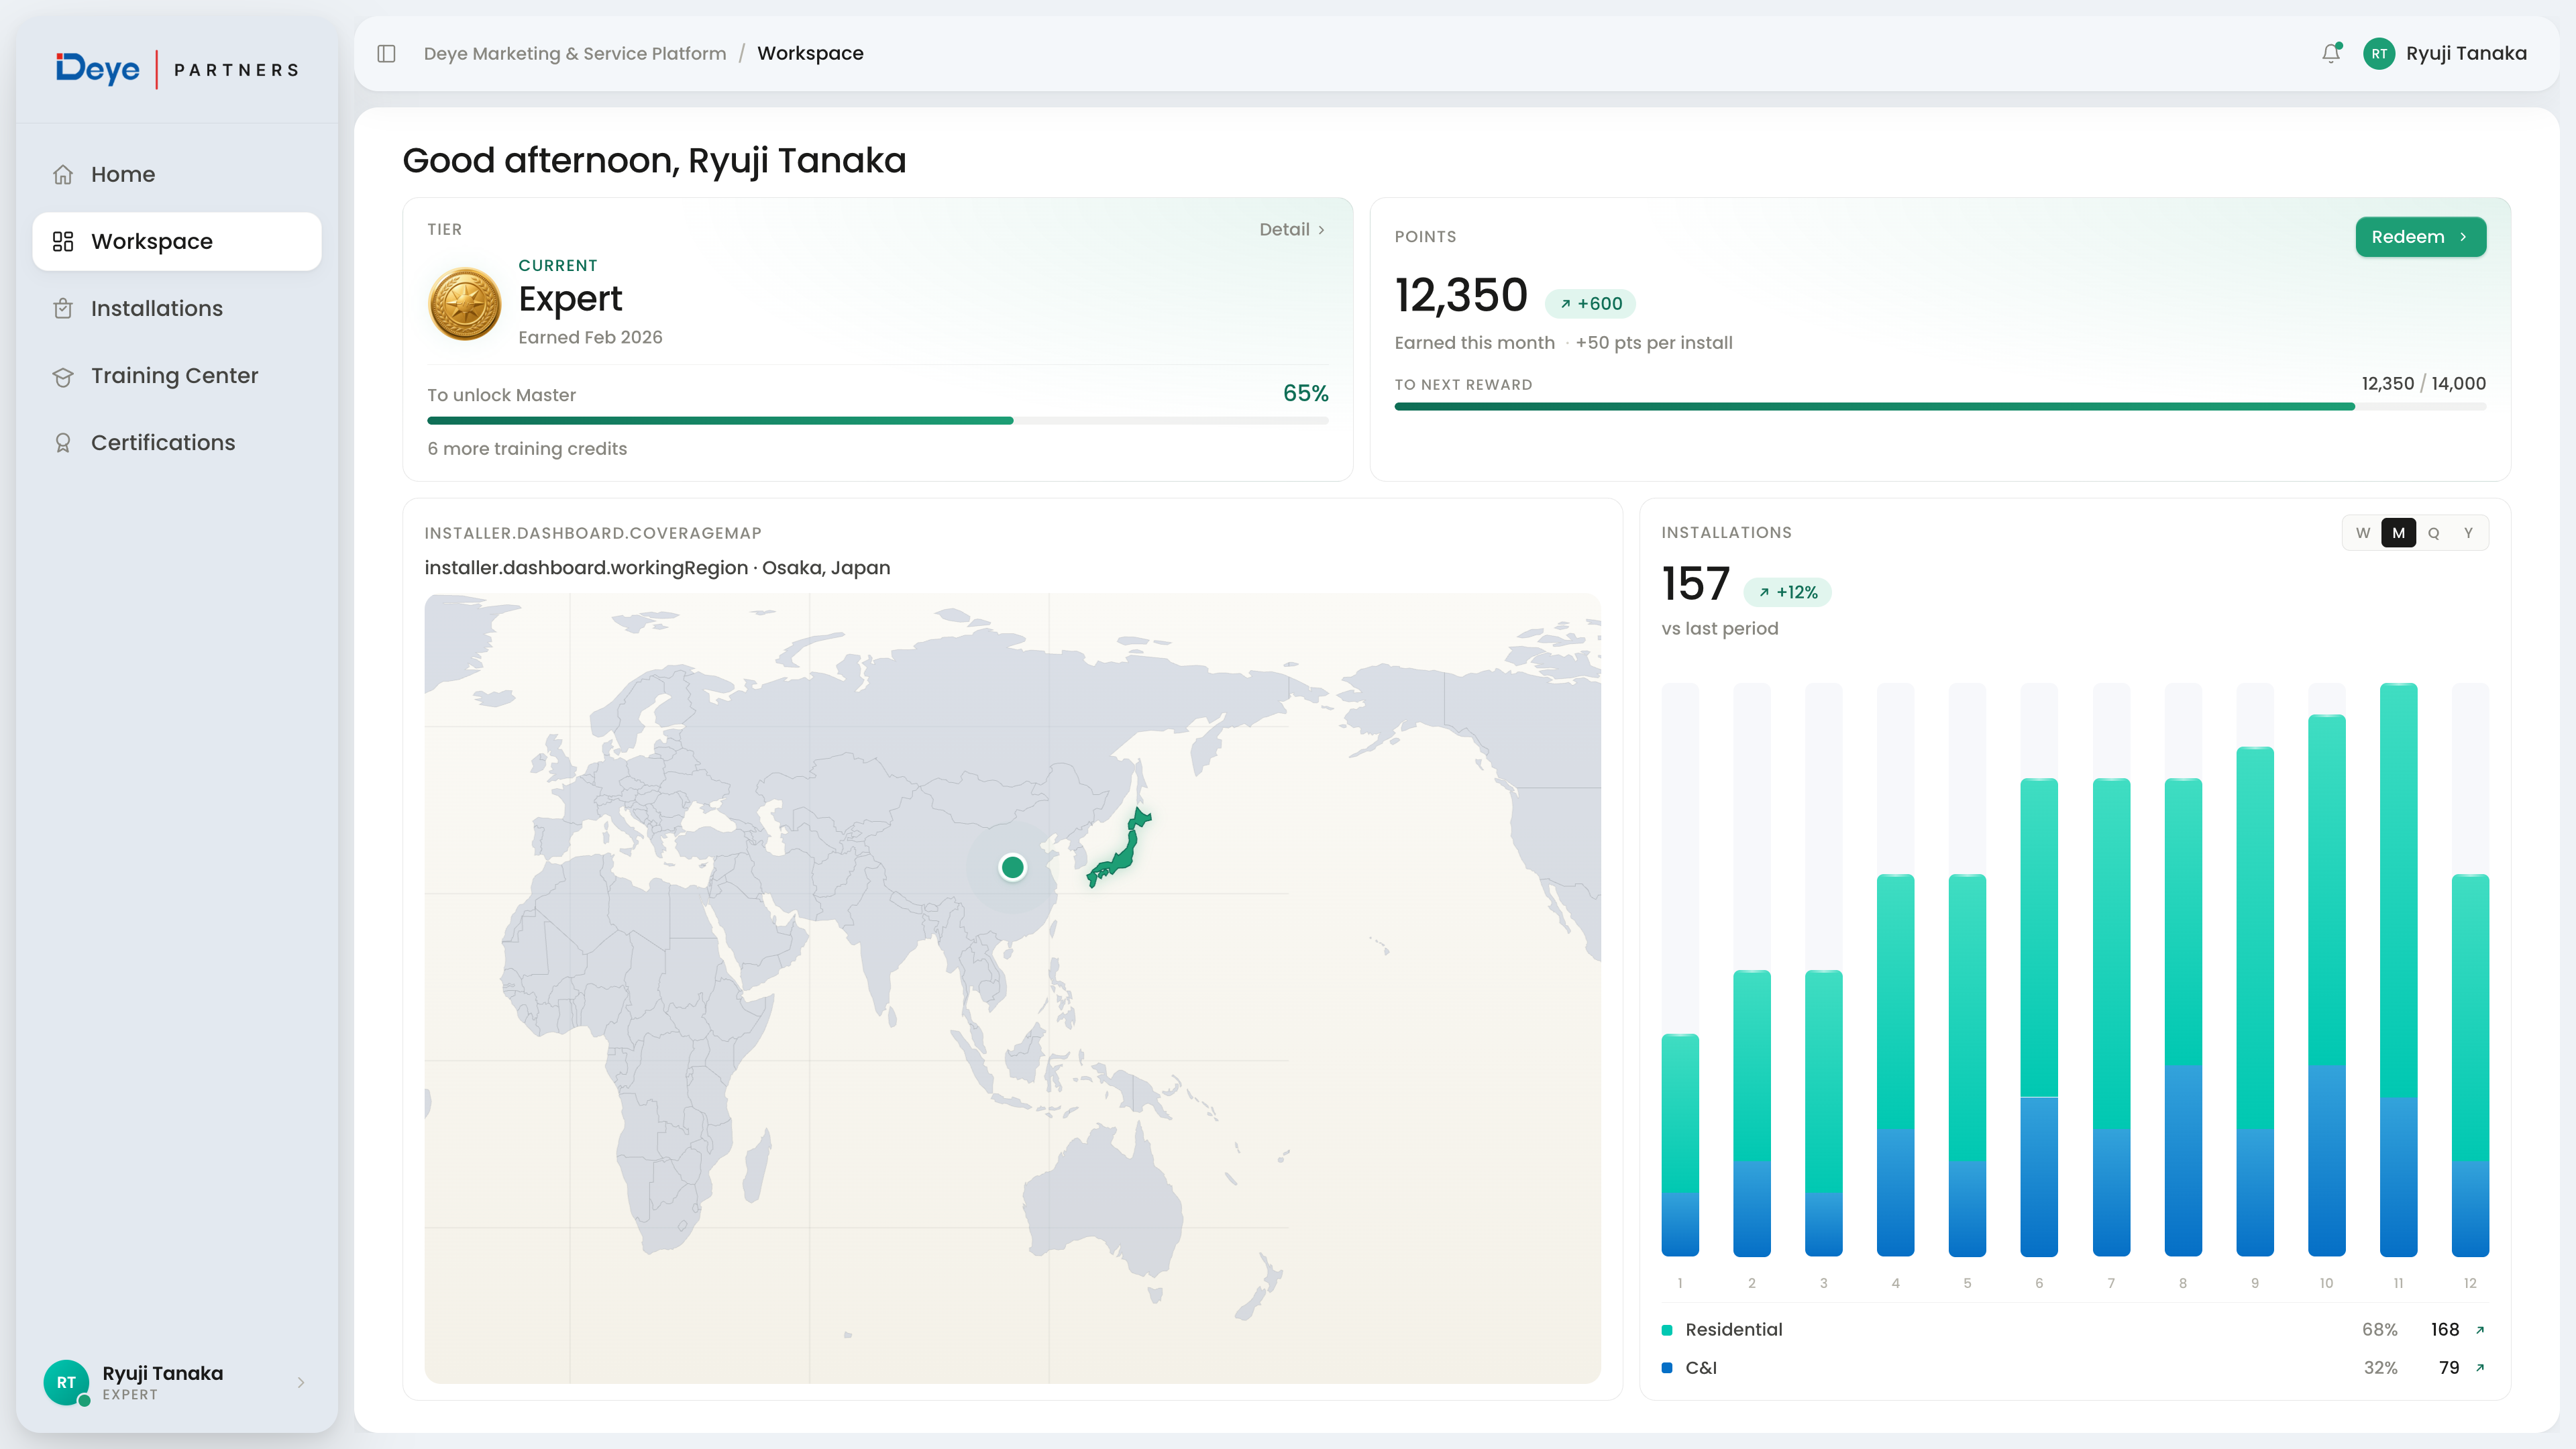Screen dimensions: 2576x1449
Task: Toggle the sidebar panel icon
Action: (386, 54)
